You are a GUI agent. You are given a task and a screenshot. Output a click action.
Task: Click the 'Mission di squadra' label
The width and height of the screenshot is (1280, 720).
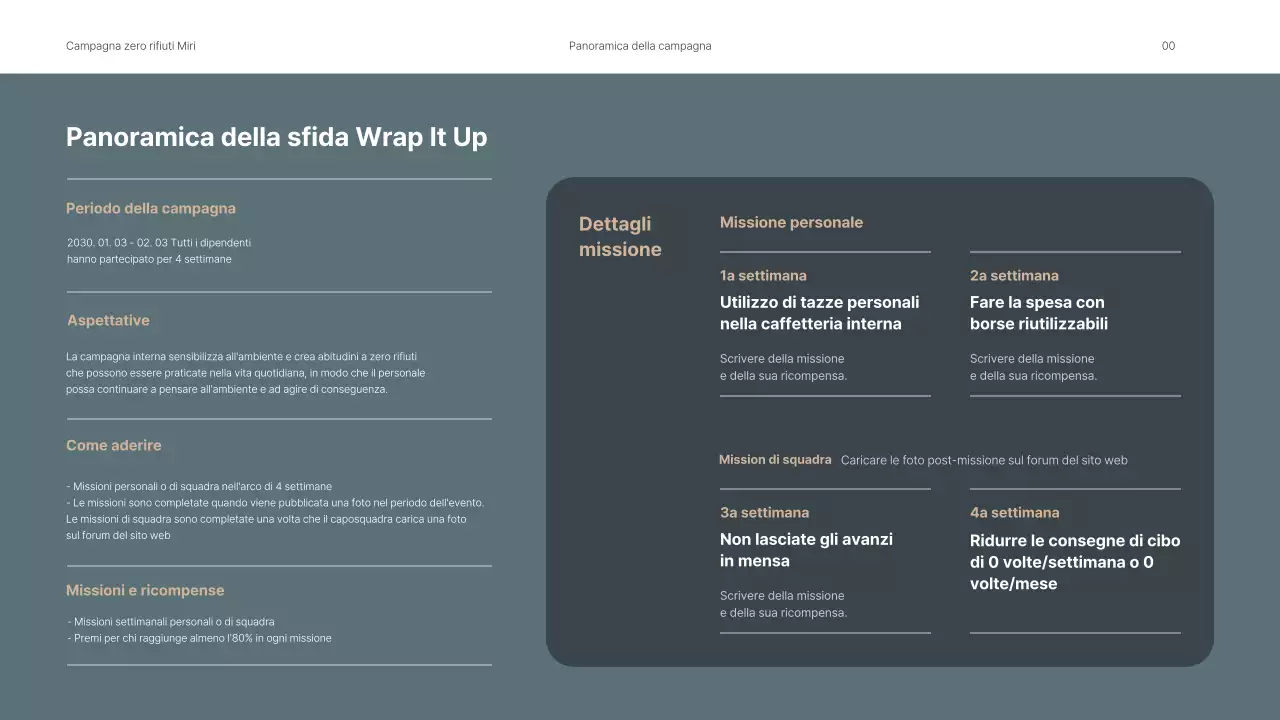click(775, 460)
